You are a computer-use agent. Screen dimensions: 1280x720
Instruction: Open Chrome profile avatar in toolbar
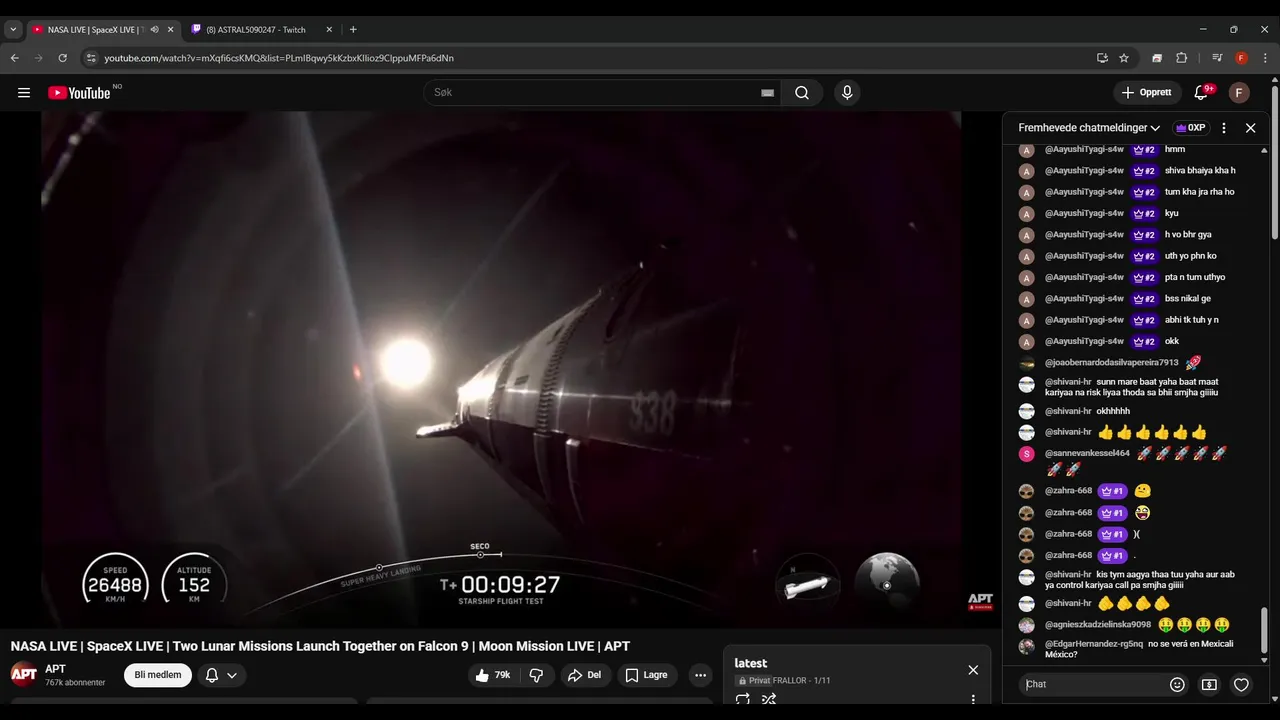(1241, 58)
